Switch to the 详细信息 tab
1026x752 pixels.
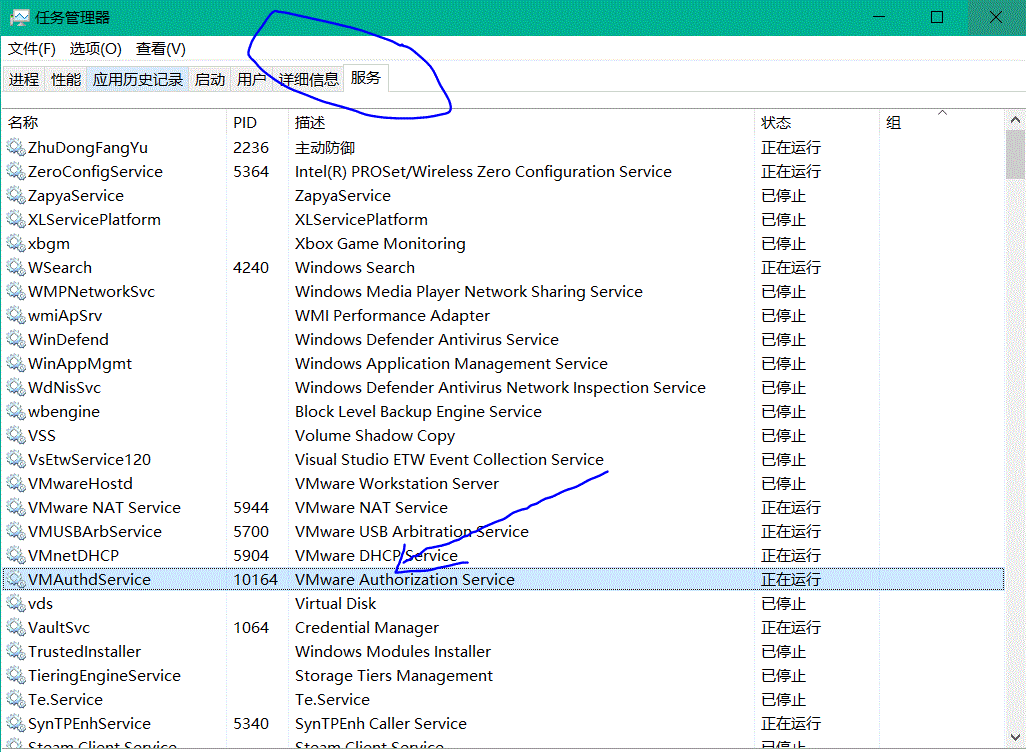point(308,80)
